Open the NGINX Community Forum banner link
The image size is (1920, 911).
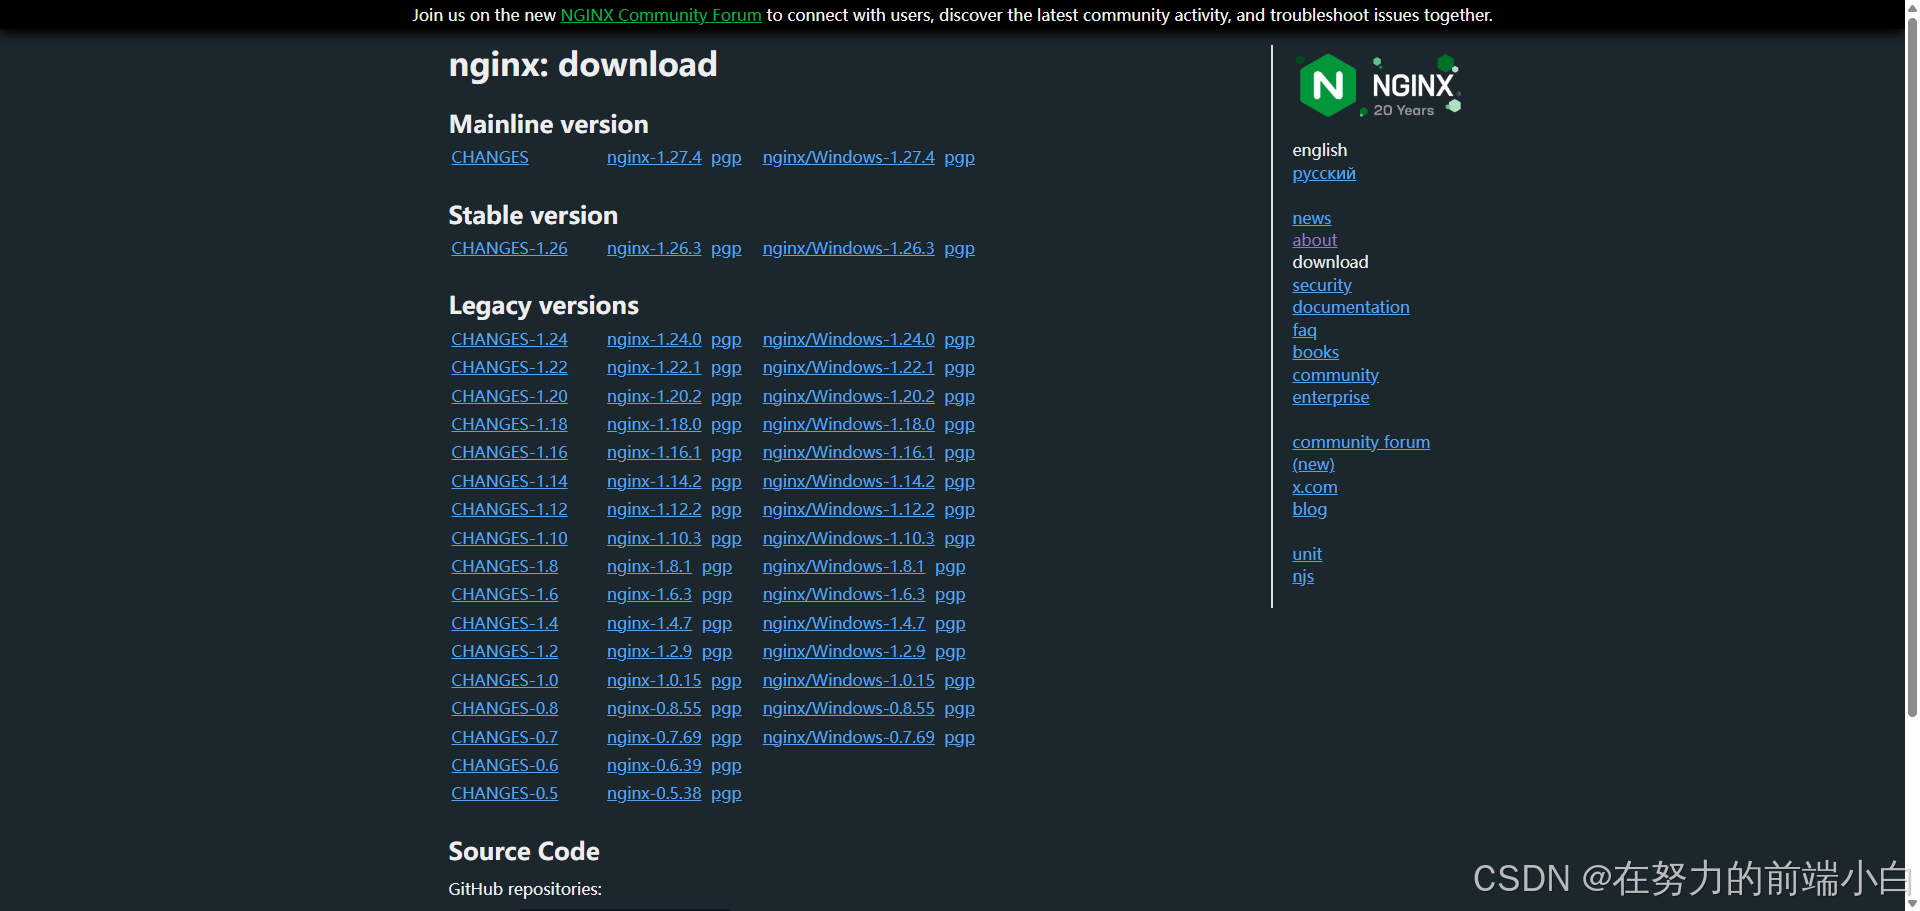(661, 15)
